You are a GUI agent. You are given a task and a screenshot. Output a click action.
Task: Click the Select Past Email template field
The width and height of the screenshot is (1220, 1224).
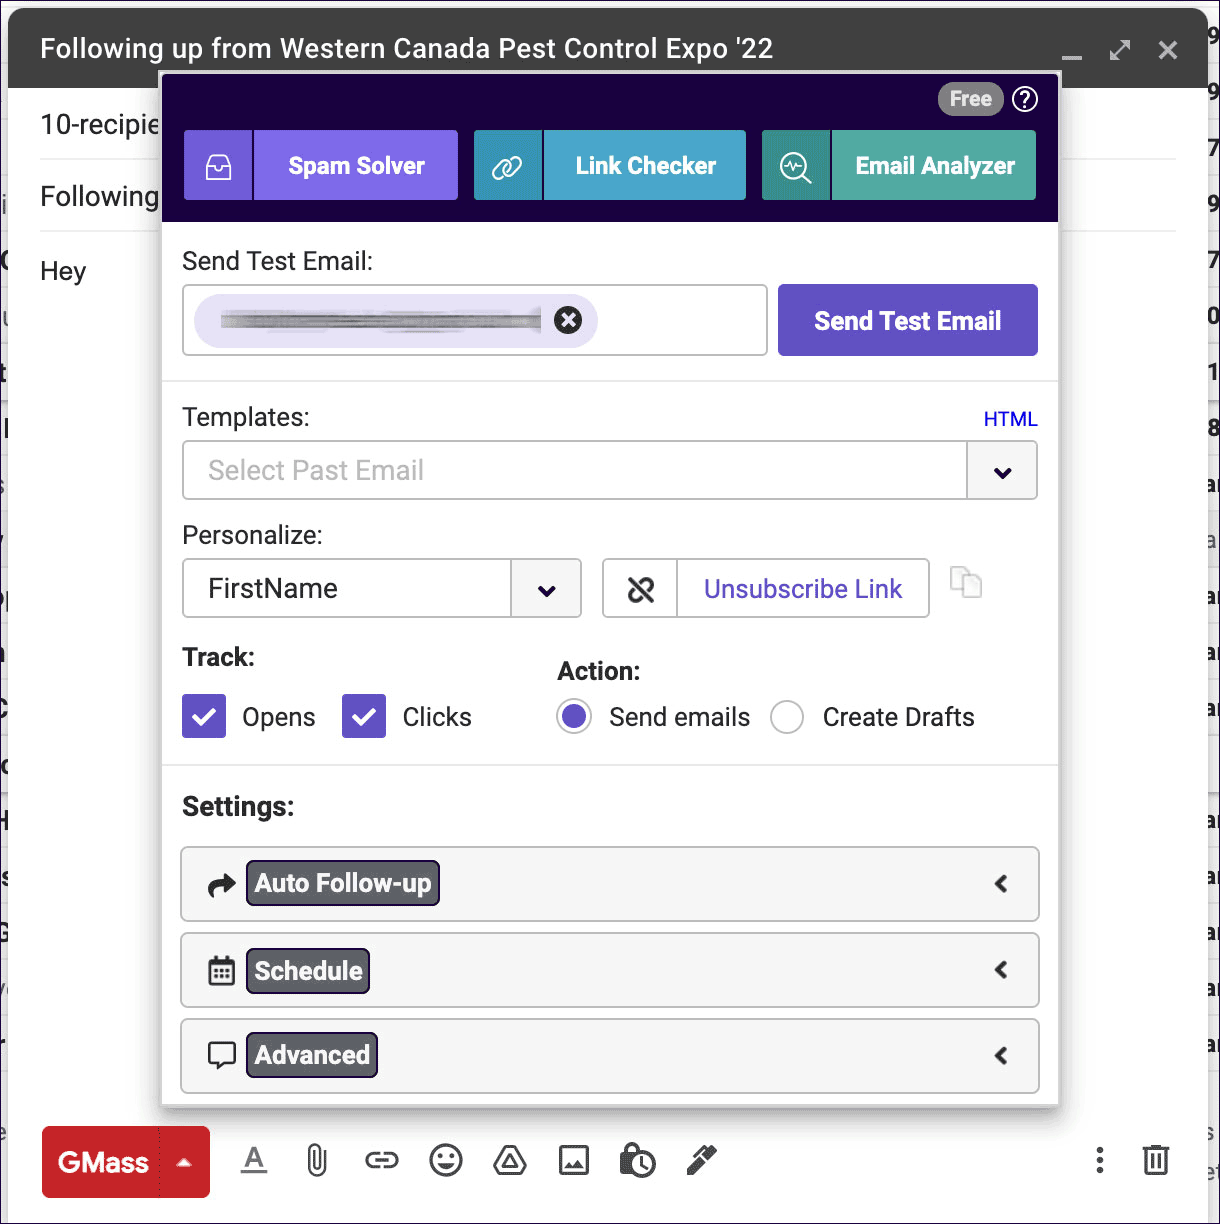click(575, 470)
